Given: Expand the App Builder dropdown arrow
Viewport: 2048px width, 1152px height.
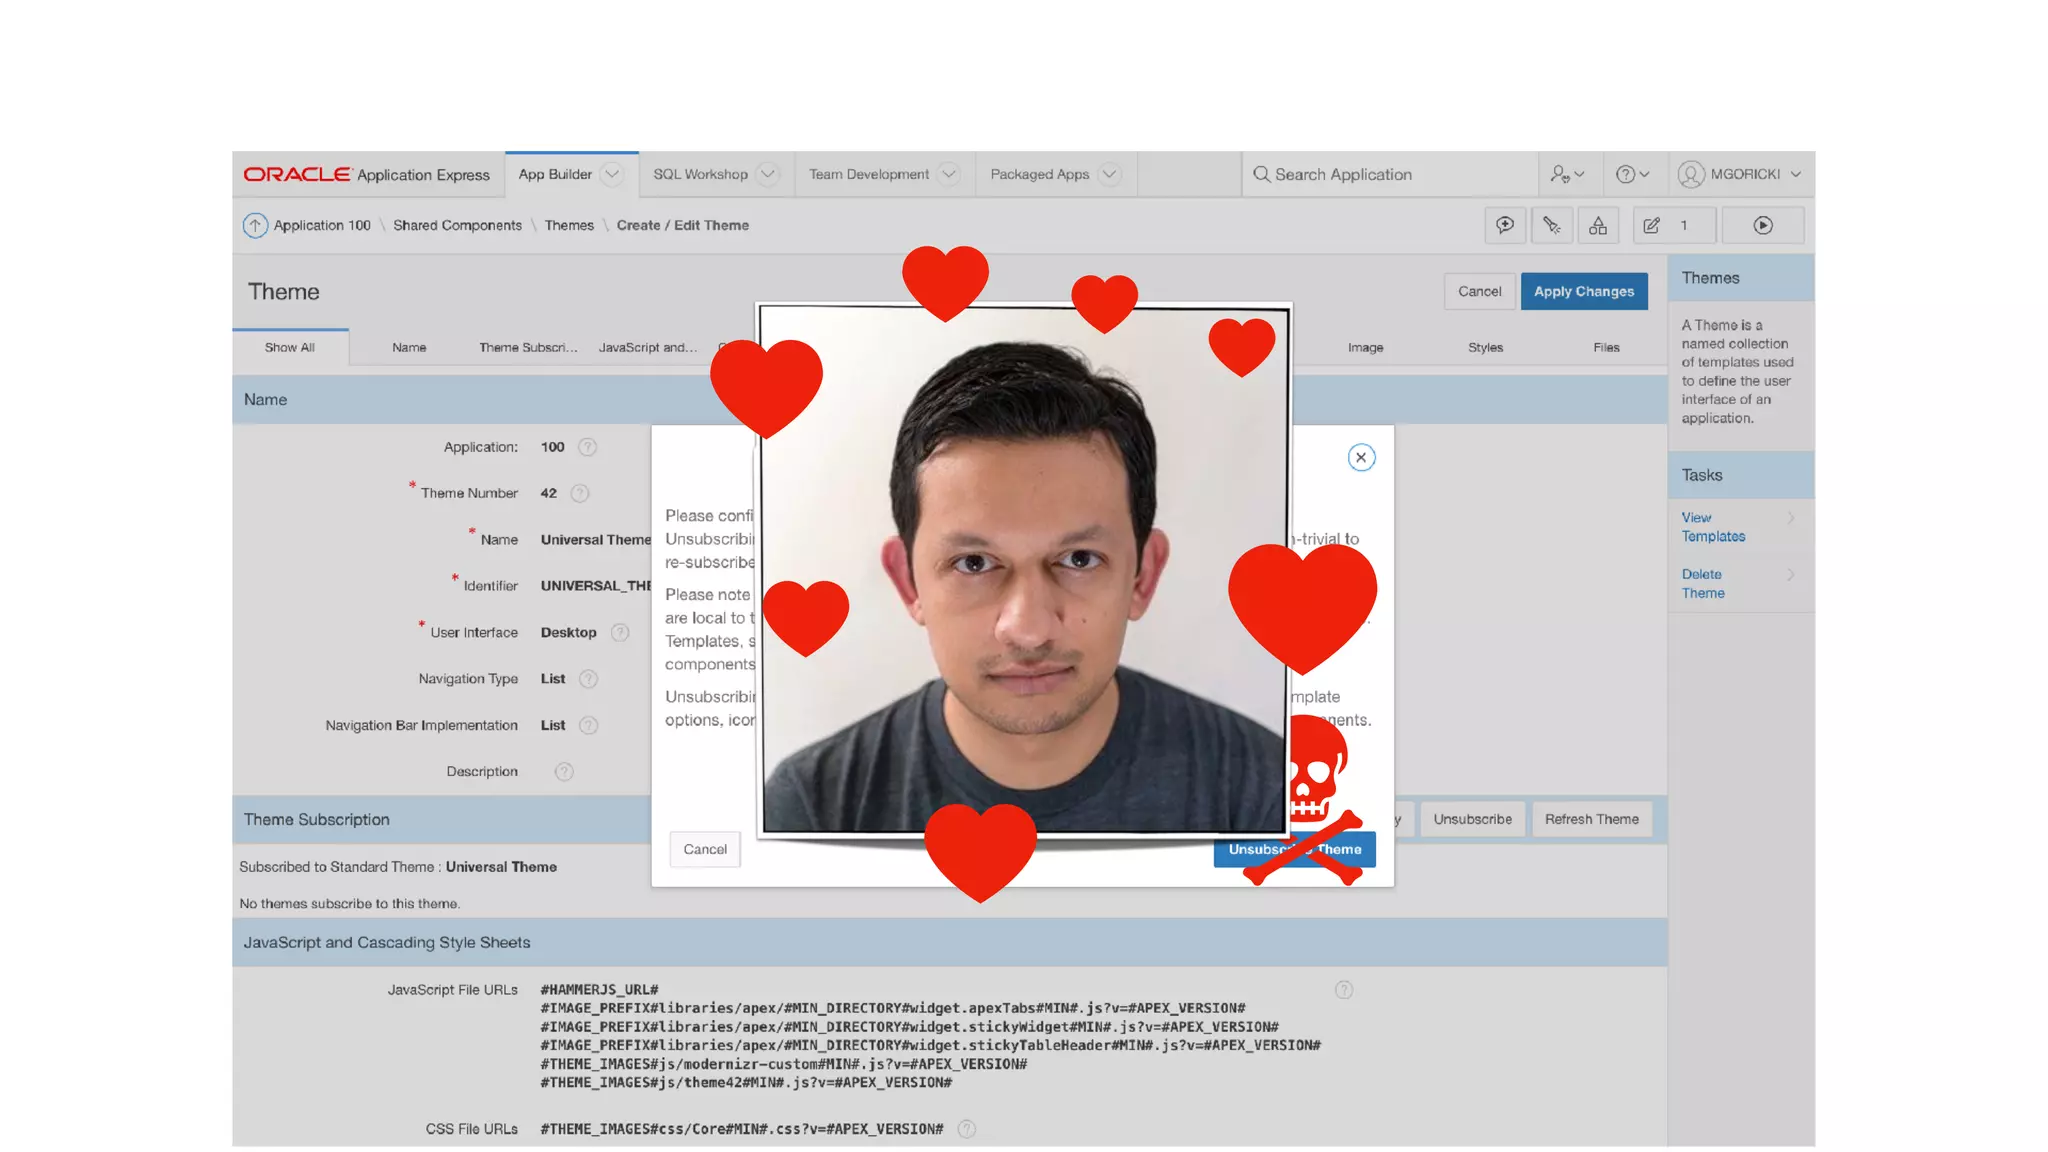Looking at the screenshot, I should (x=612, y=174).
